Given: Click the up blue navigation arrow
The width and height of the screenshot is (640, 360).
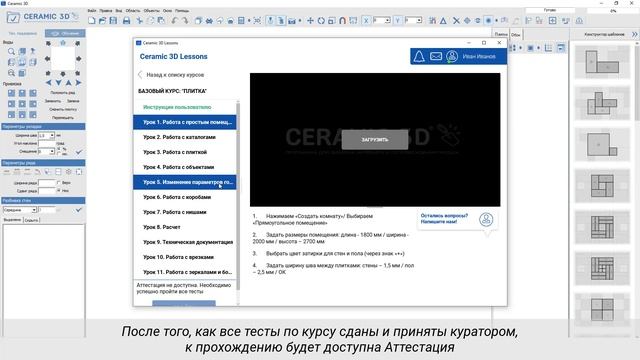Looking at the screenshot, I should [68, 83].
